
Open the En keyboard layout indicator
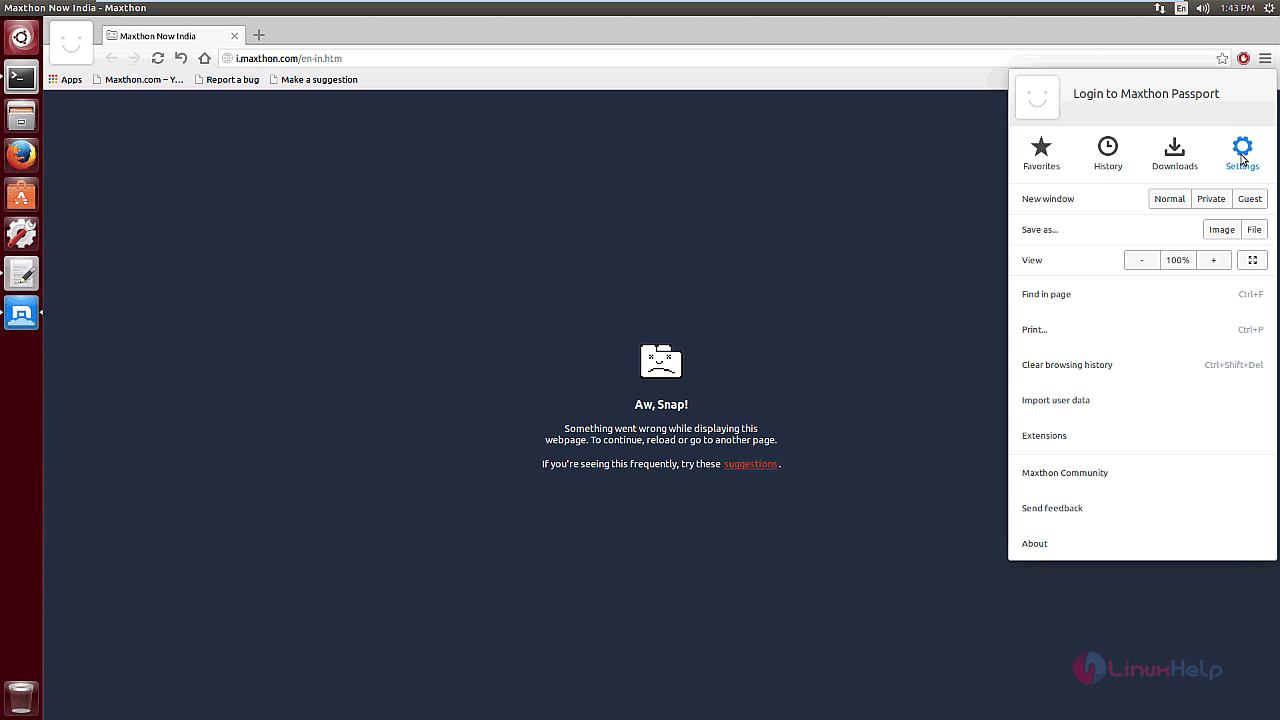click(x=1181, y=8)
